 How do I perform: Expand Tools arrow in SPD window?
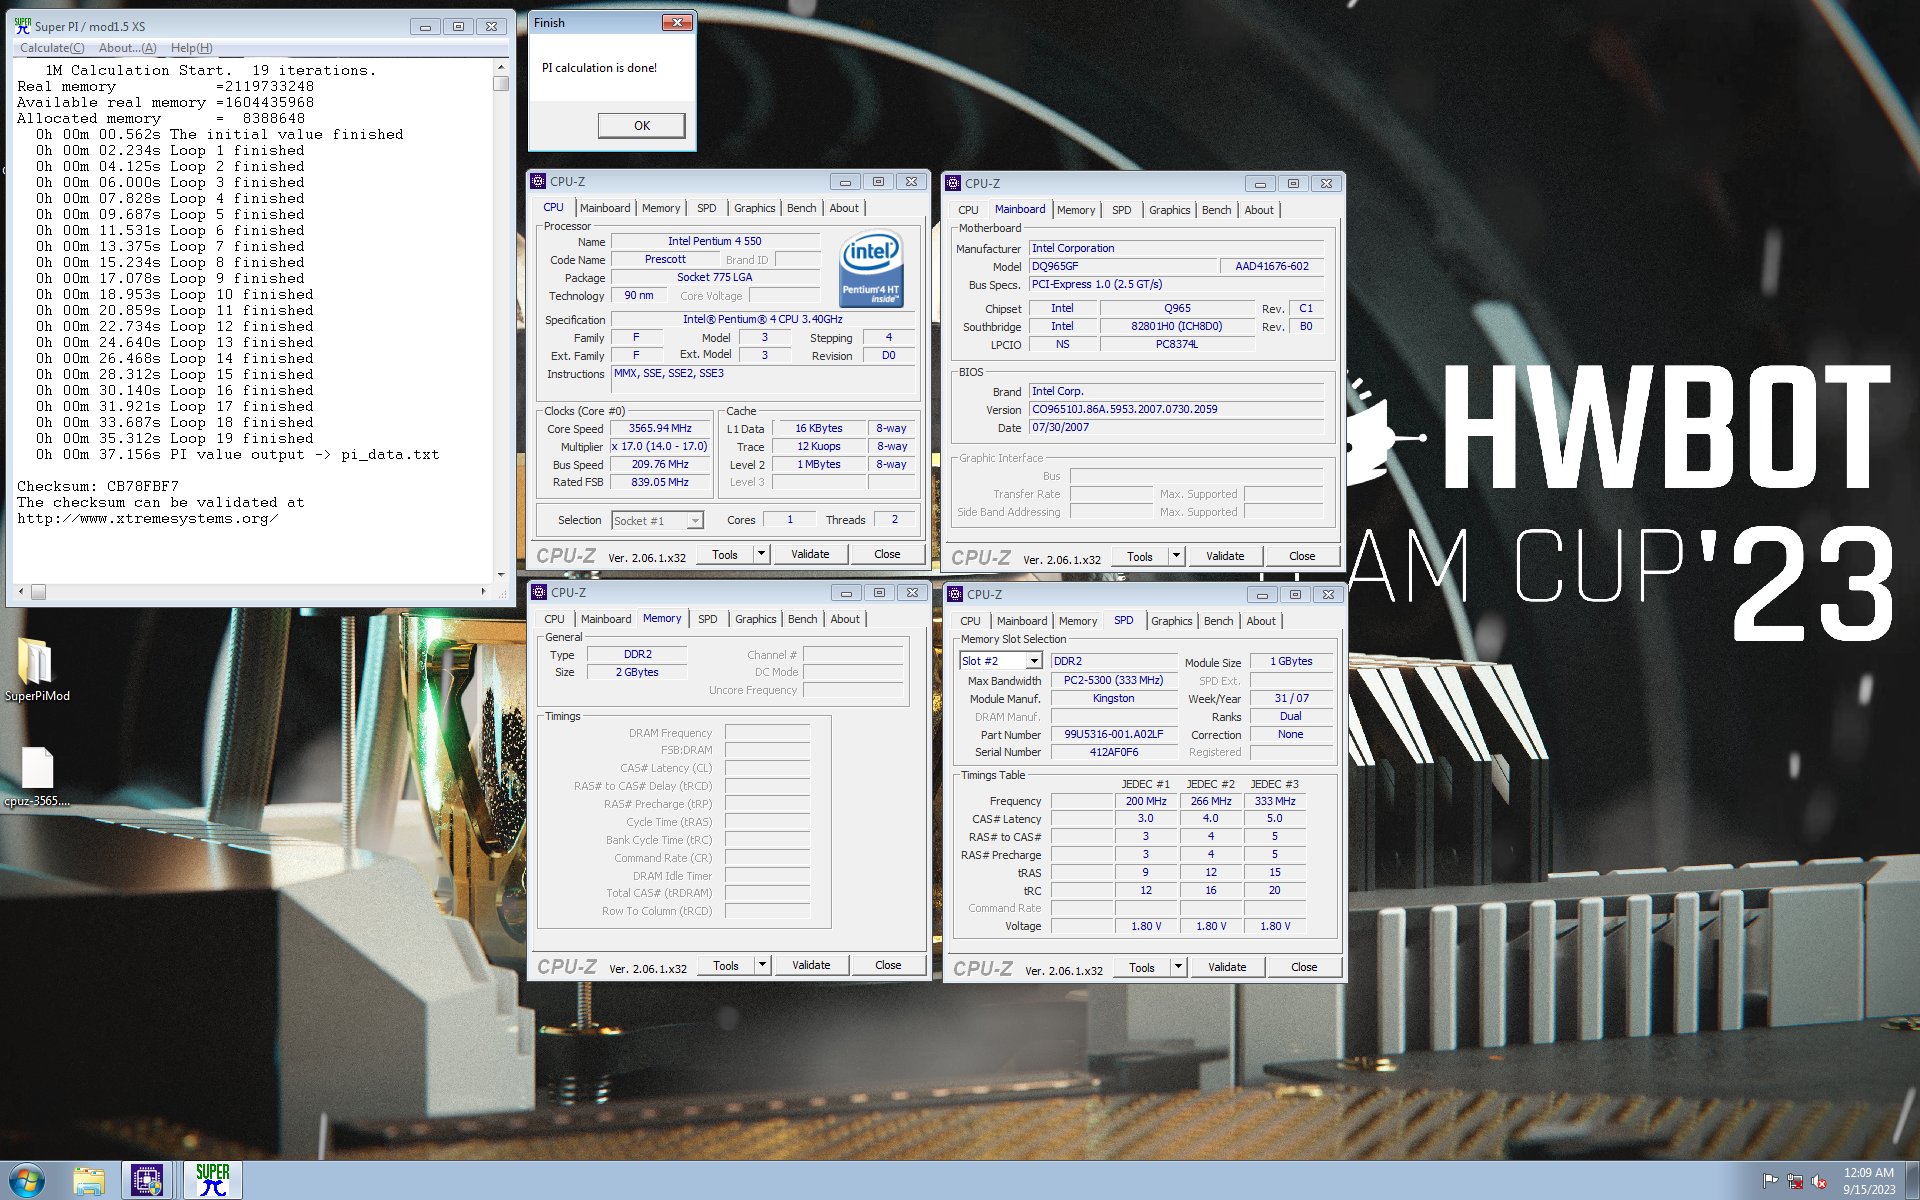(x=1178, y=967)
